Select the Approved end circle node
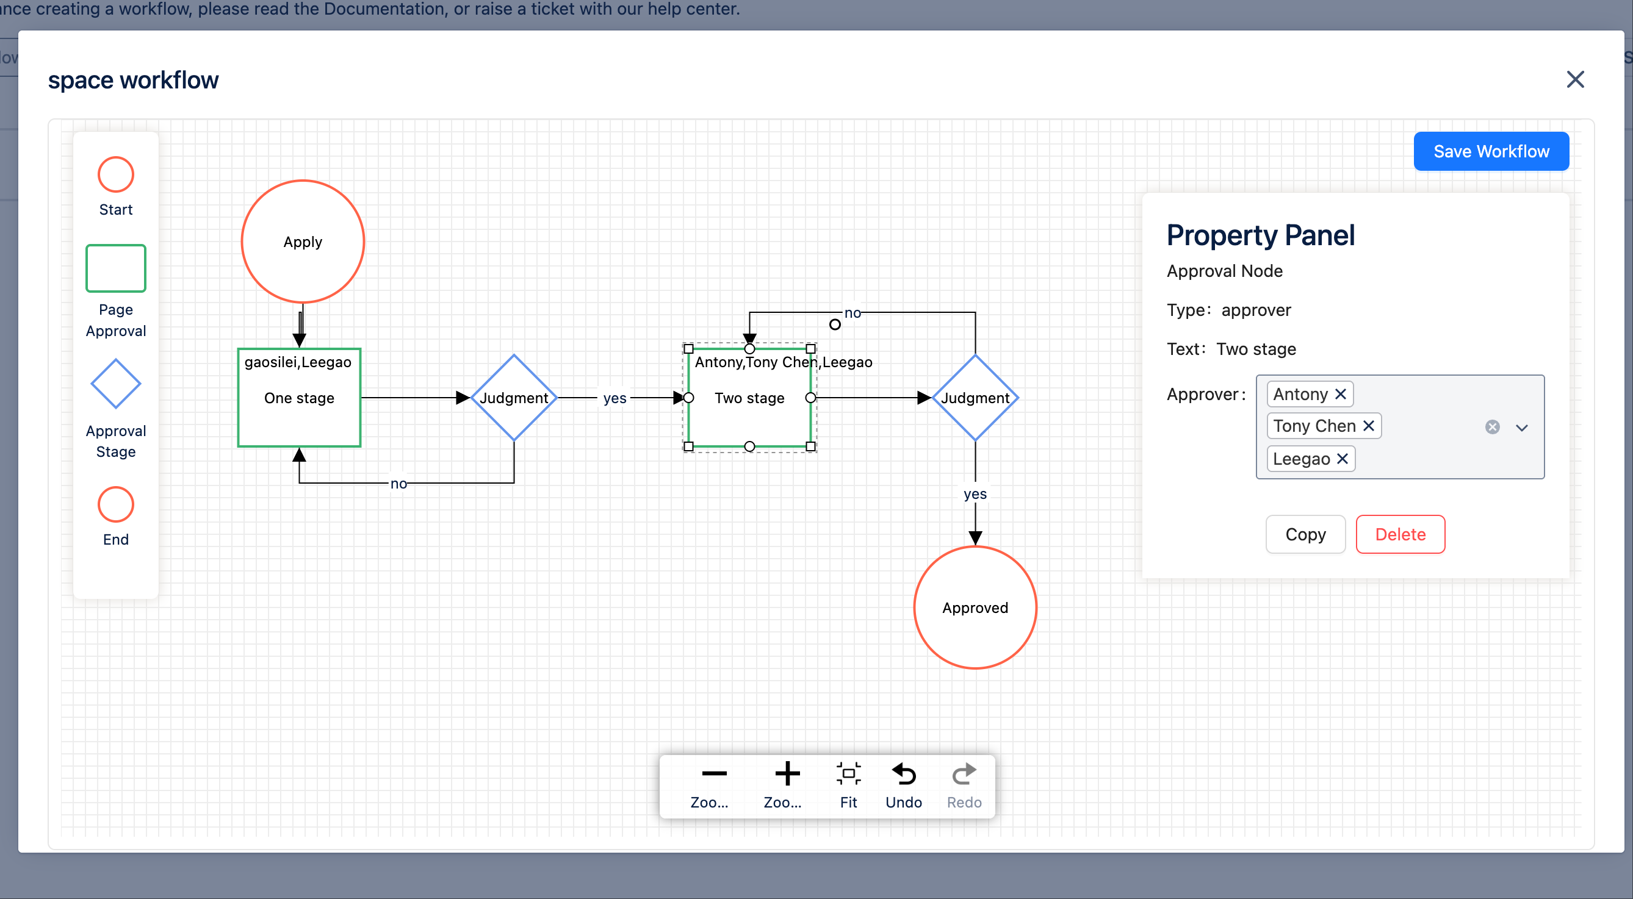 point(975,607)
